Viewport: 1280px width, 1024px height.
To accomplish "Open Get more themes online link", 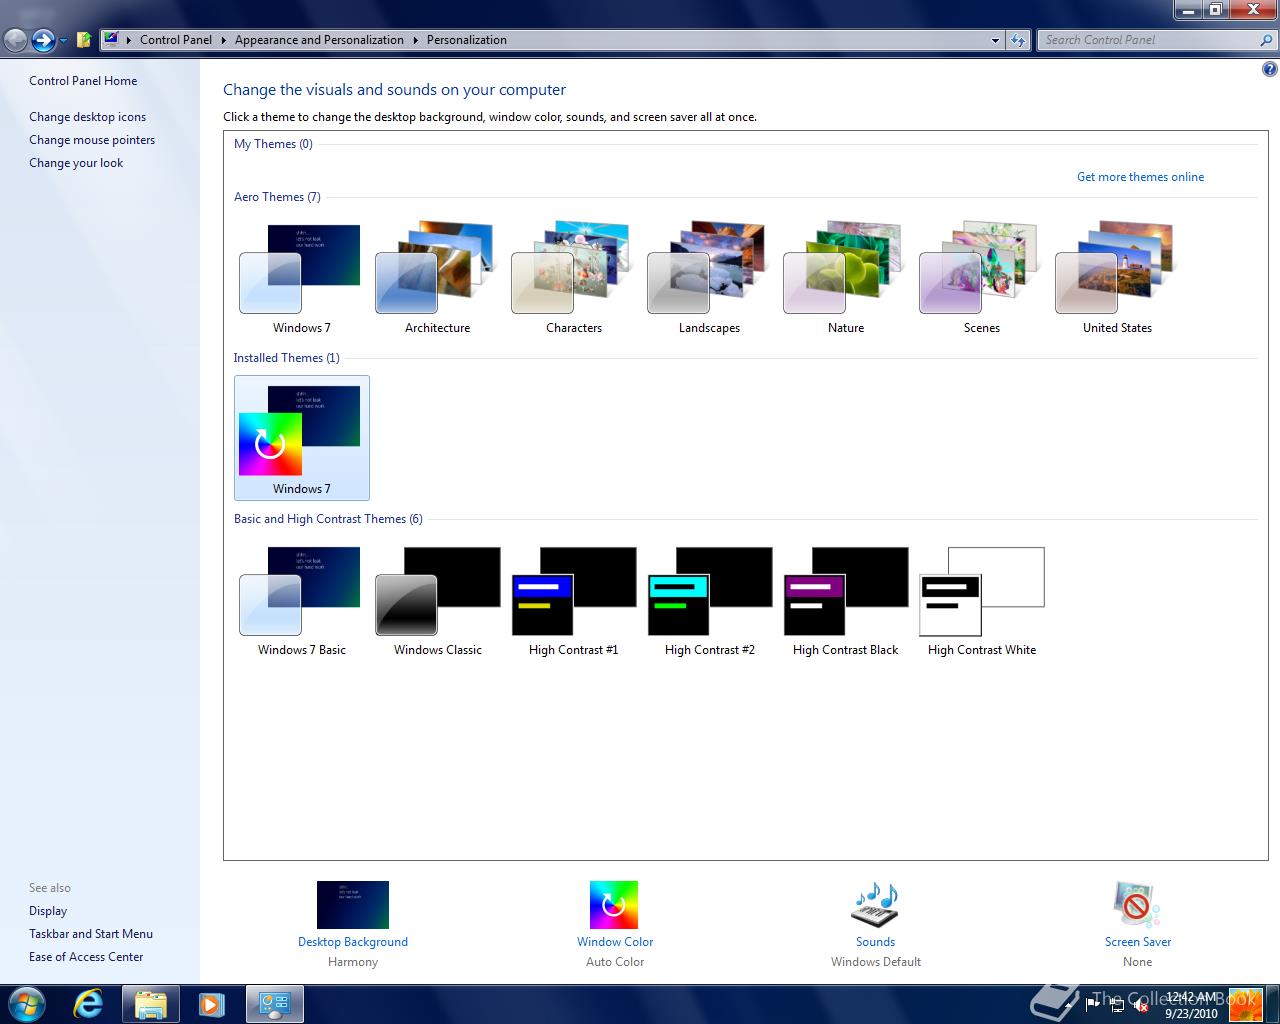I will click(x=1140, y=177).
